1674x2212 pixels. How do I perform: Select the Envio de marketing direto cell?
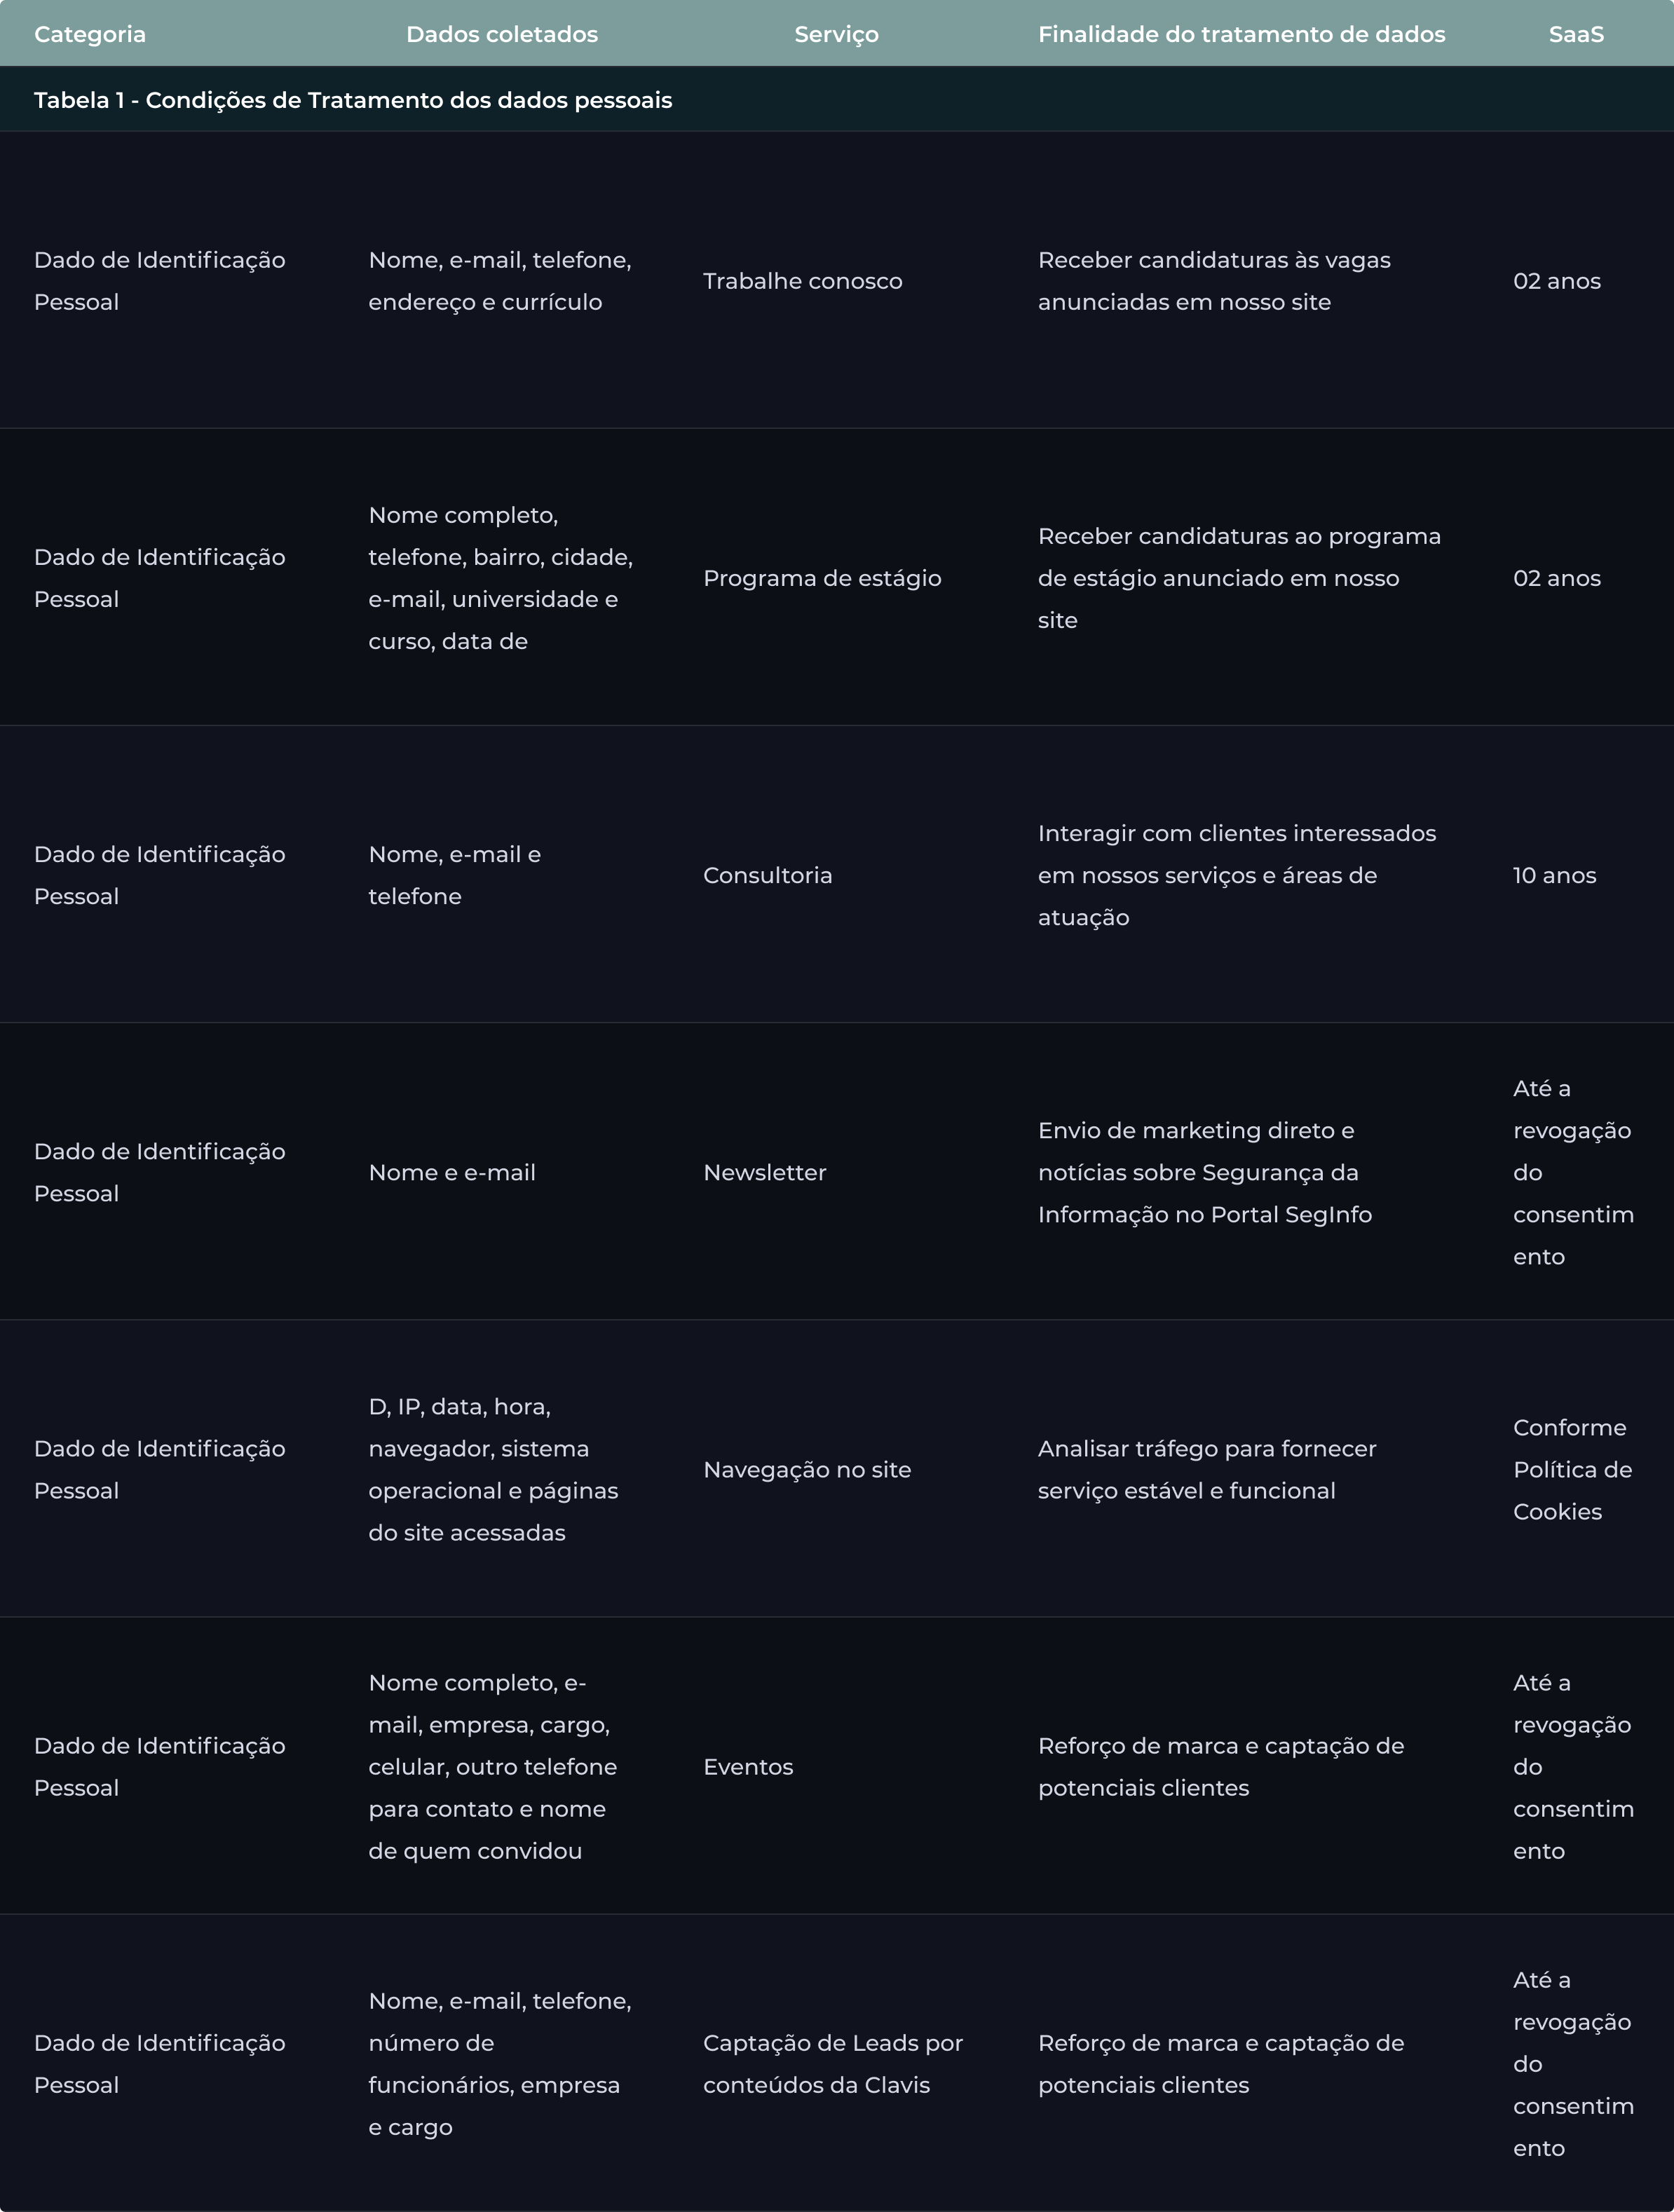pos(1204,1172)
